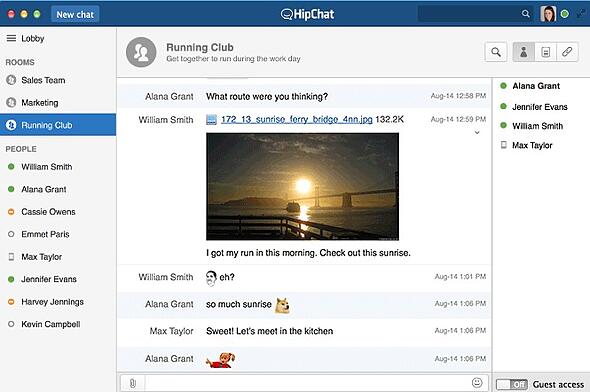Screen dimensions: 590x392
Task: Click the Running Club sidebar room icon
Action: pyautogui.click(x=11, y=125)
